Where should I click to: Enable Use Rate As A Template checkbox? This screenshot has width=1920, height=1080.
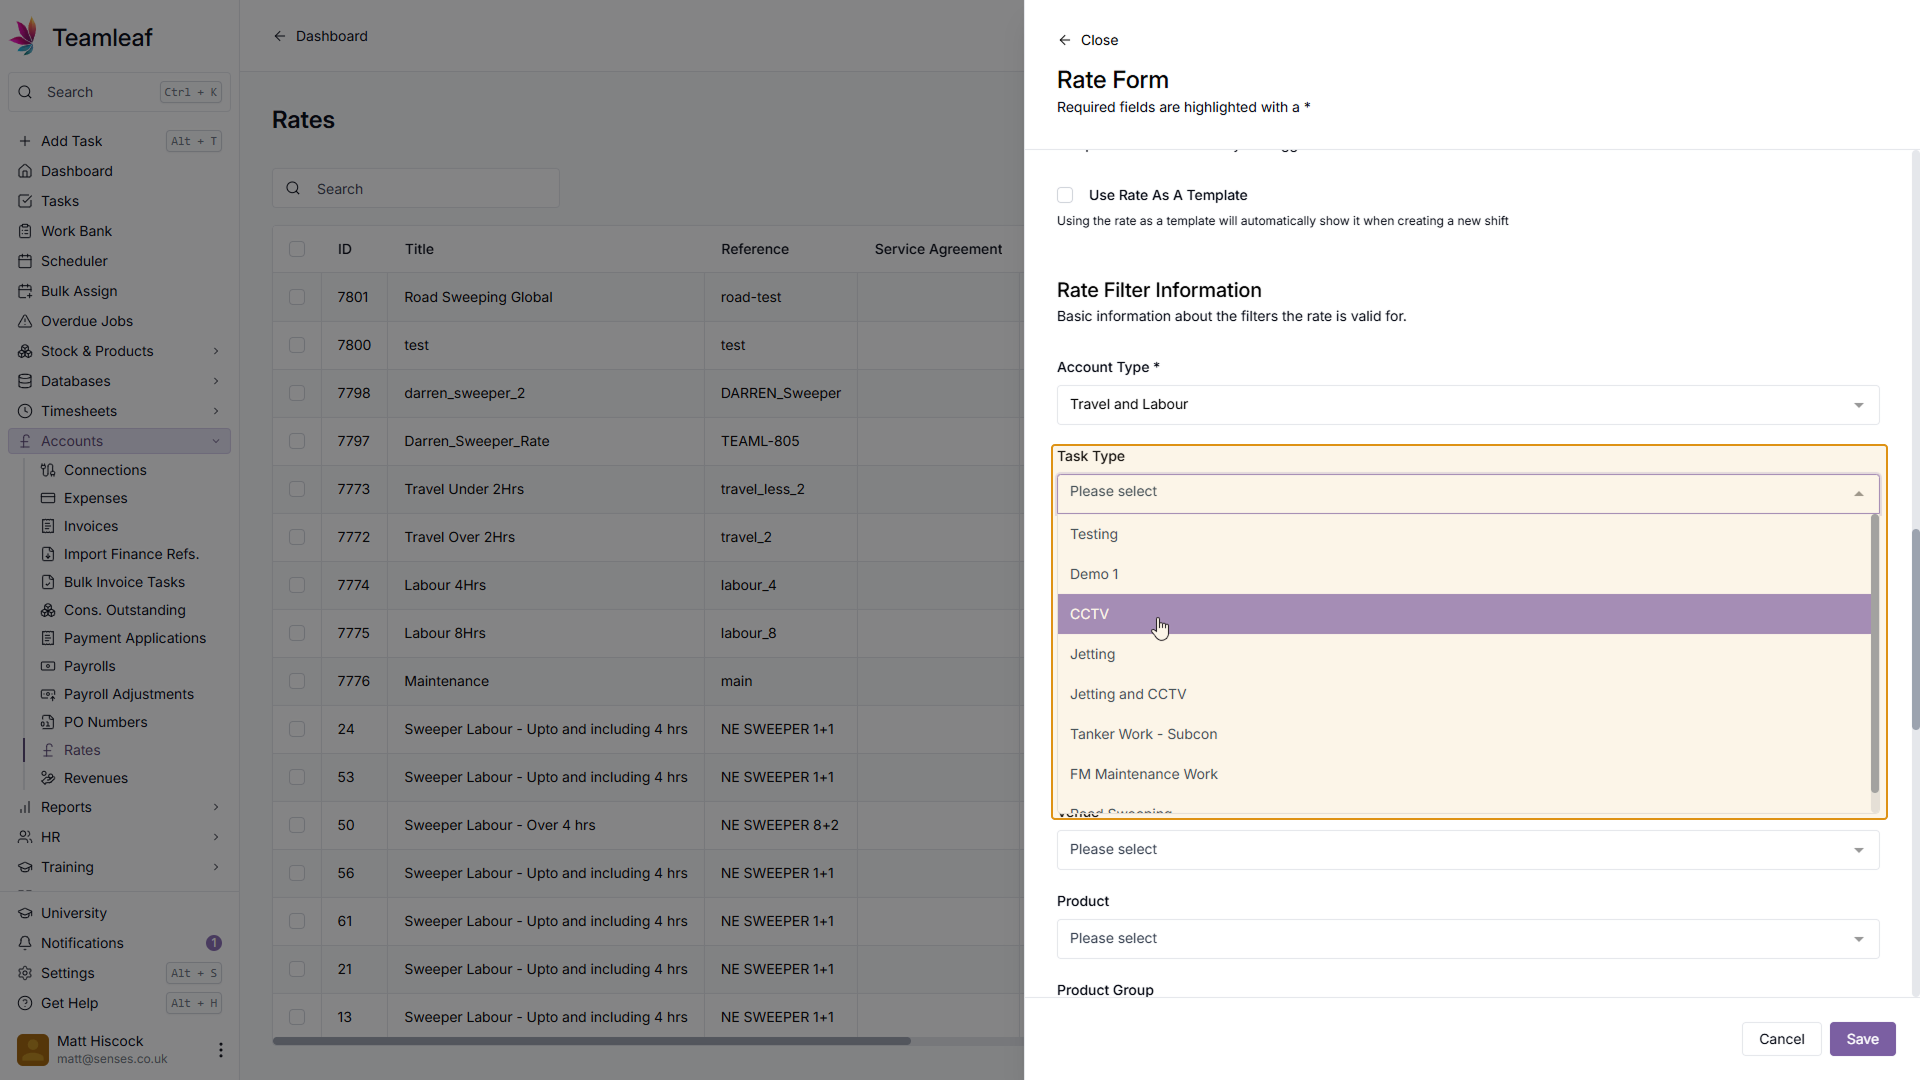coord(1065,195)
